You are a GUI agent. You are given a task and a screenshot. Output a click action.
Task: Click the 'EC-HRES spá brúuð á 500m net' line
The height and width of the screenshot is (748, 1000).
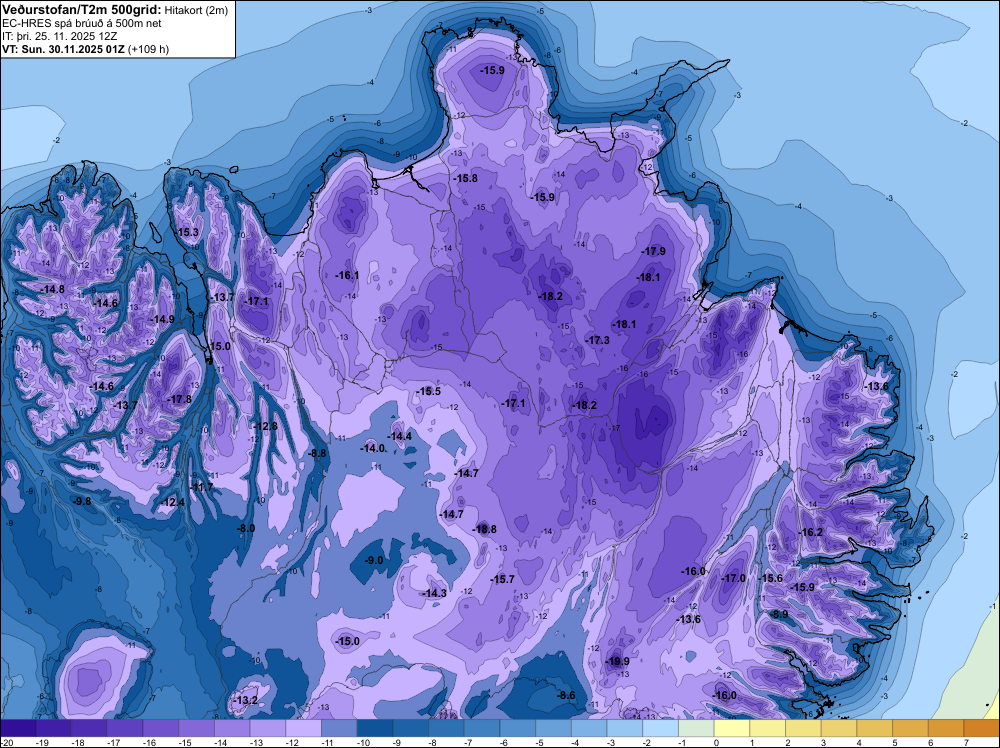pyautogui.click(x=81, y=23)
